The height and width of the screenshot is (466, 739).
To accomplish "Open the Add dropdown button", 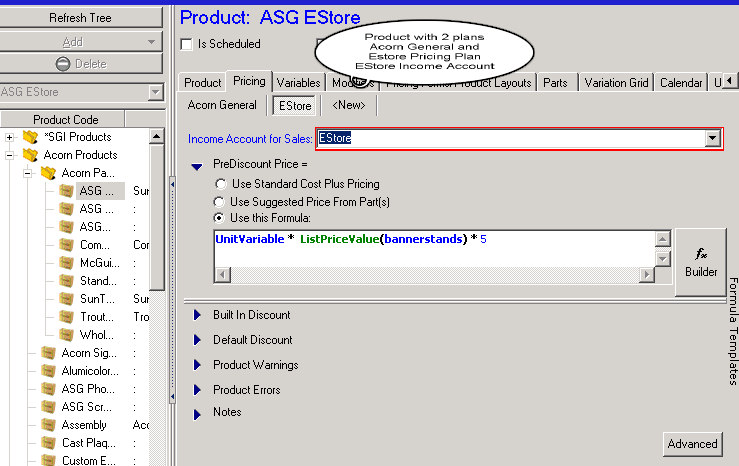I will (x=81, y=42).
